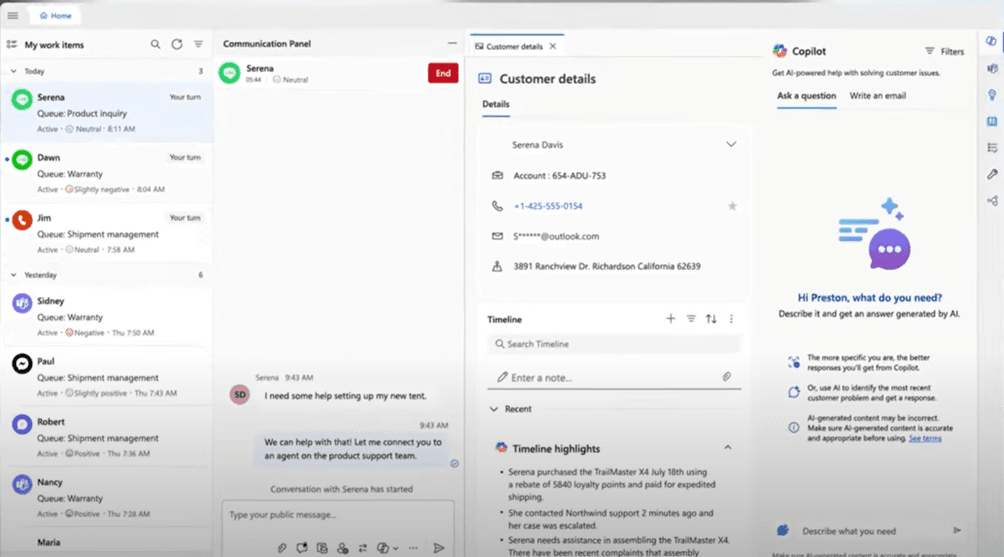
Task: Click the consult icon in message toolbar
Action: pos(343,548)
